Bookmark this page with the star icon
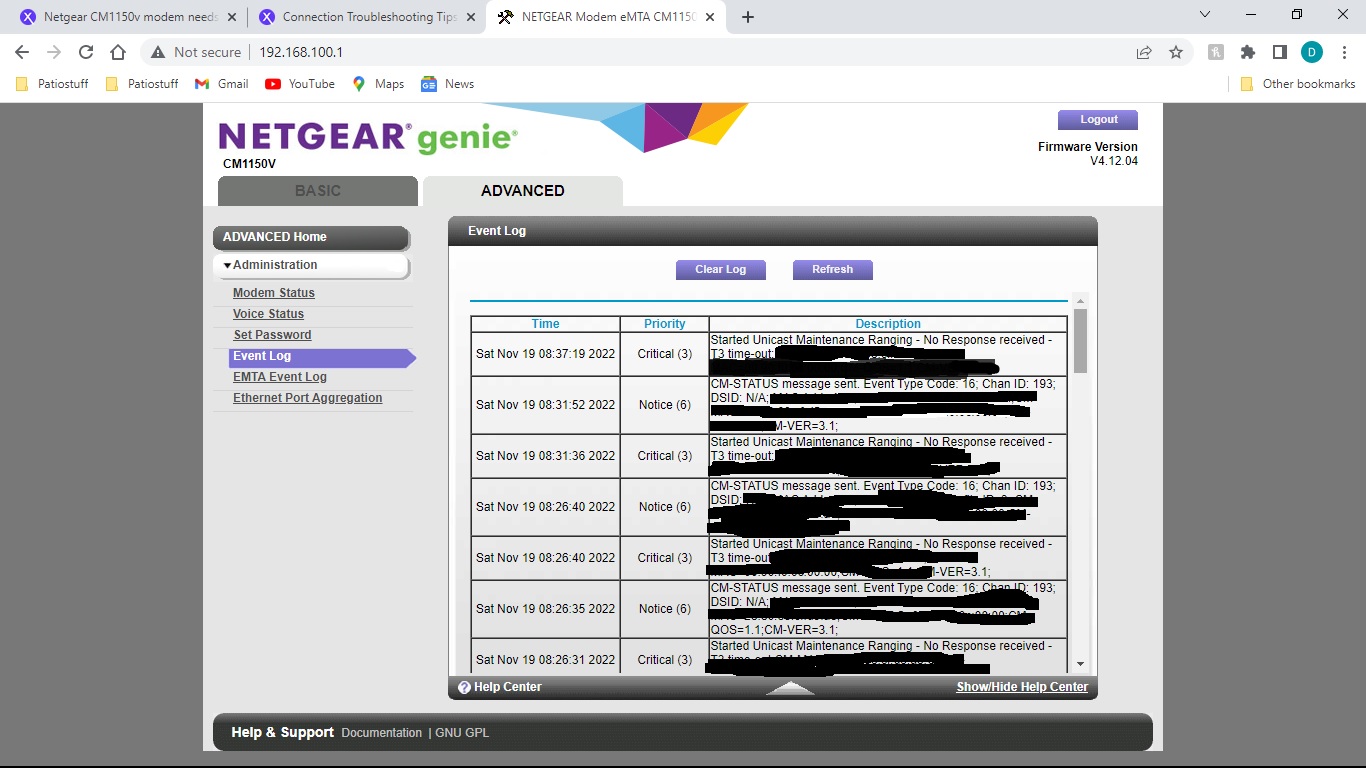Viewport: 1366px width, 768px height. (1176, 51)
